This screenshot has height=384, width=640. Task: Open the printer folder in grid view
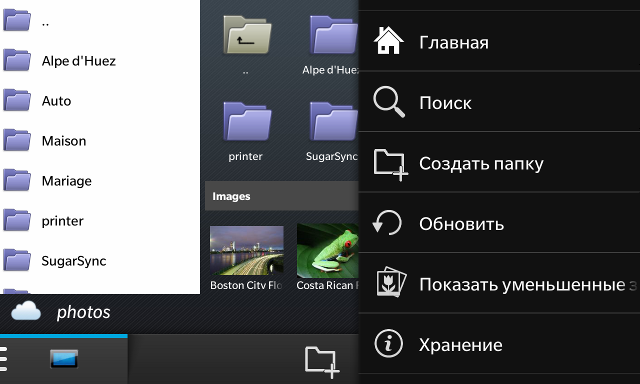[x=247, y=131]
